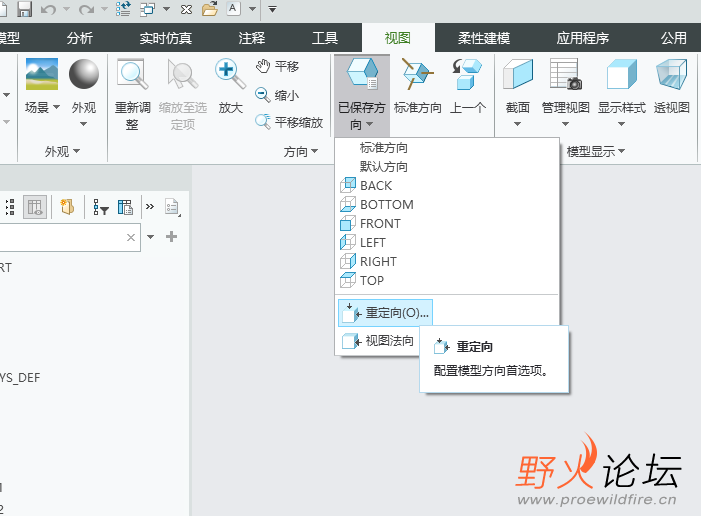Click the tree list document icon
The image size is (701, 516).
pos(172,207)
